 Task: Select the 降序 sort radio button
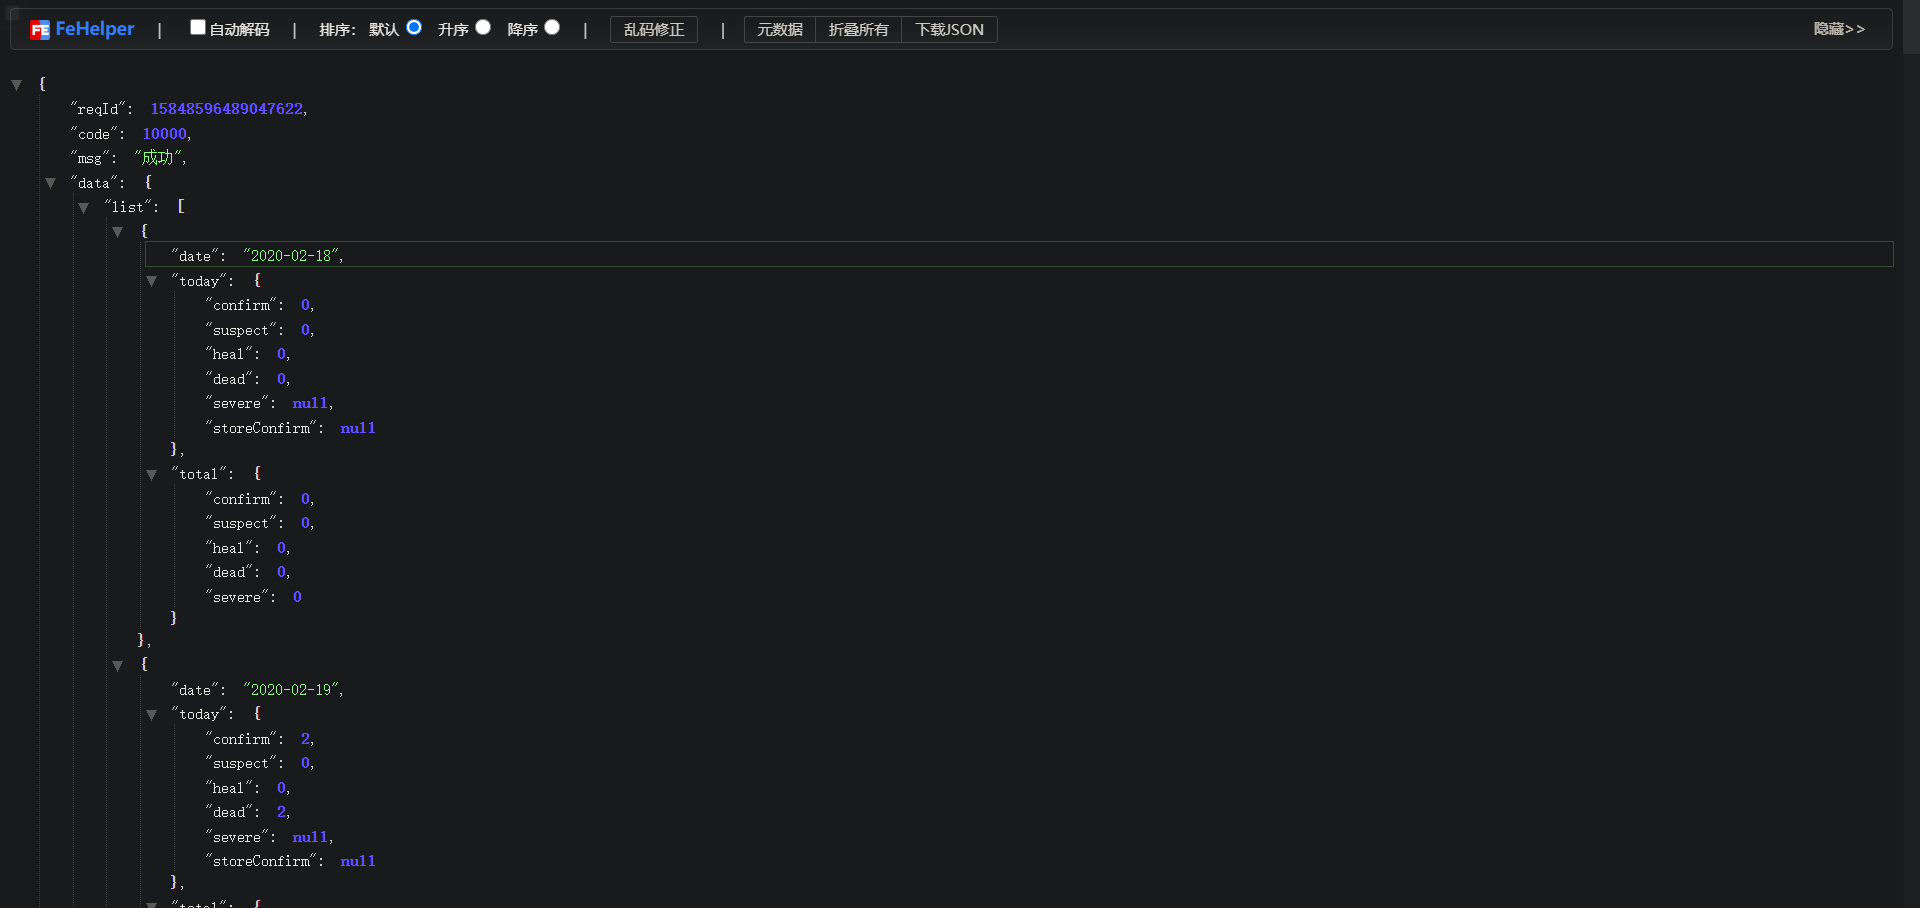tap(552, 28)
